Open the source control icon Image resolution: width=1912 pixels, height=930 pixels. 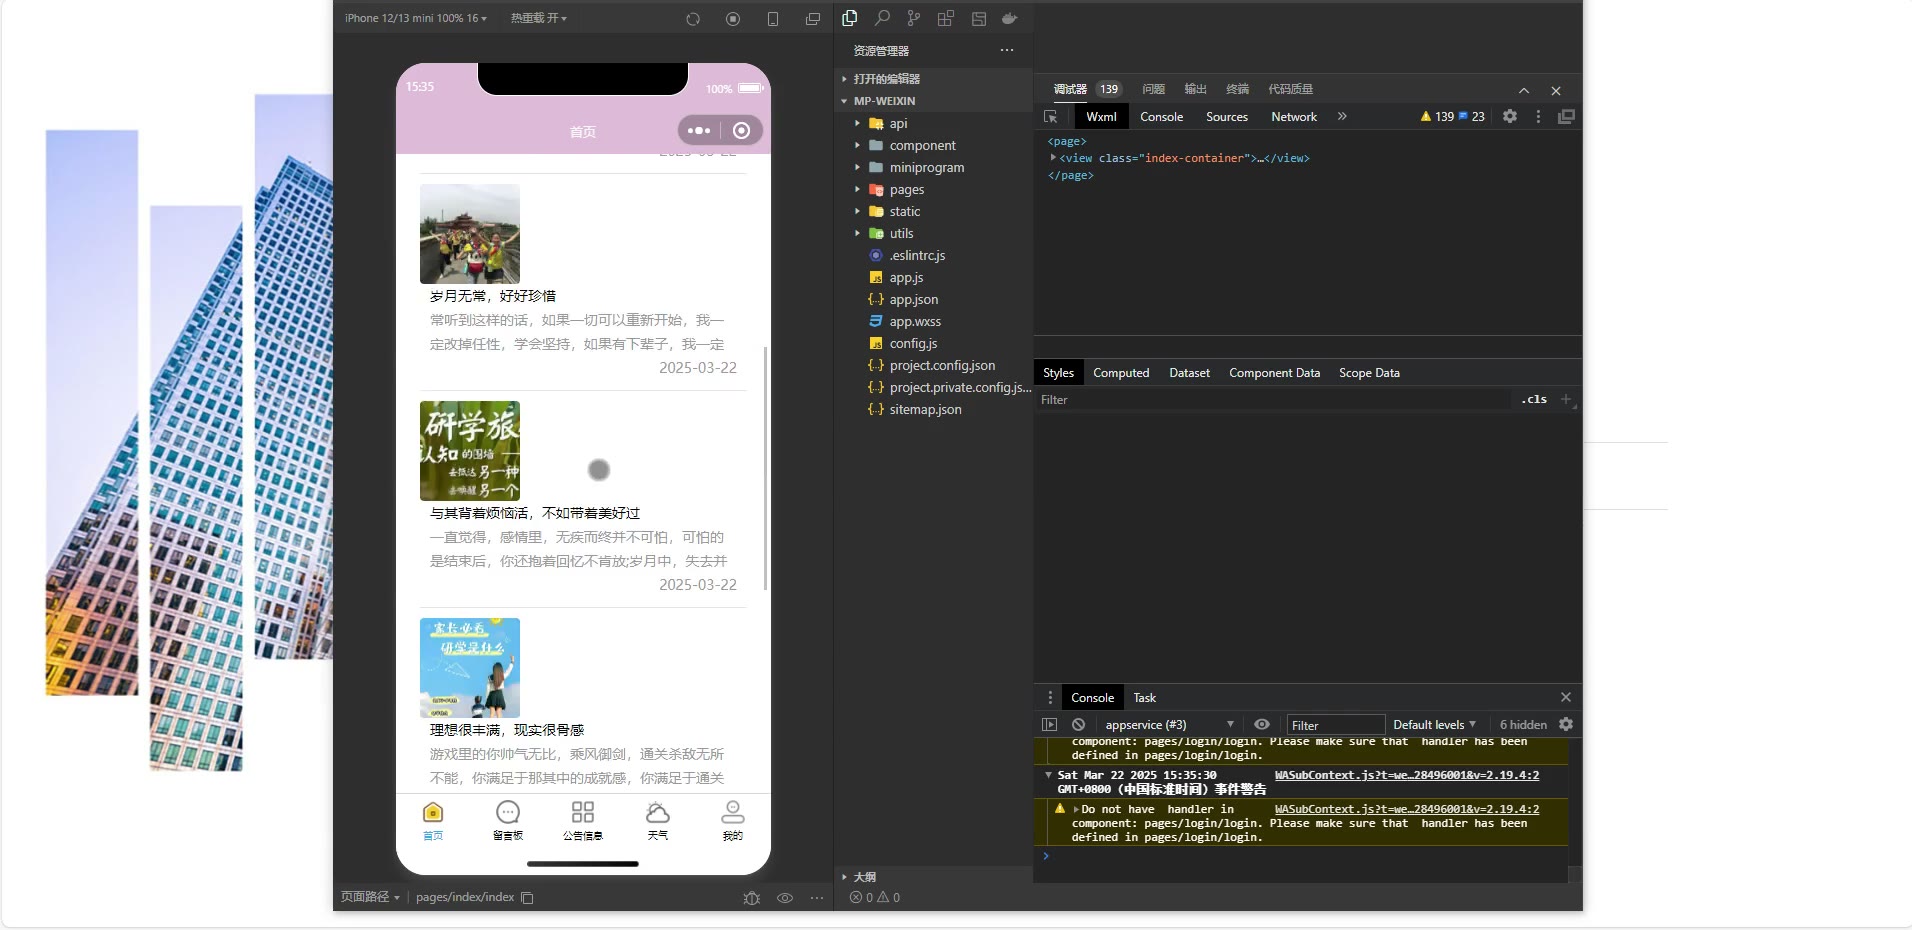(914, 18)
